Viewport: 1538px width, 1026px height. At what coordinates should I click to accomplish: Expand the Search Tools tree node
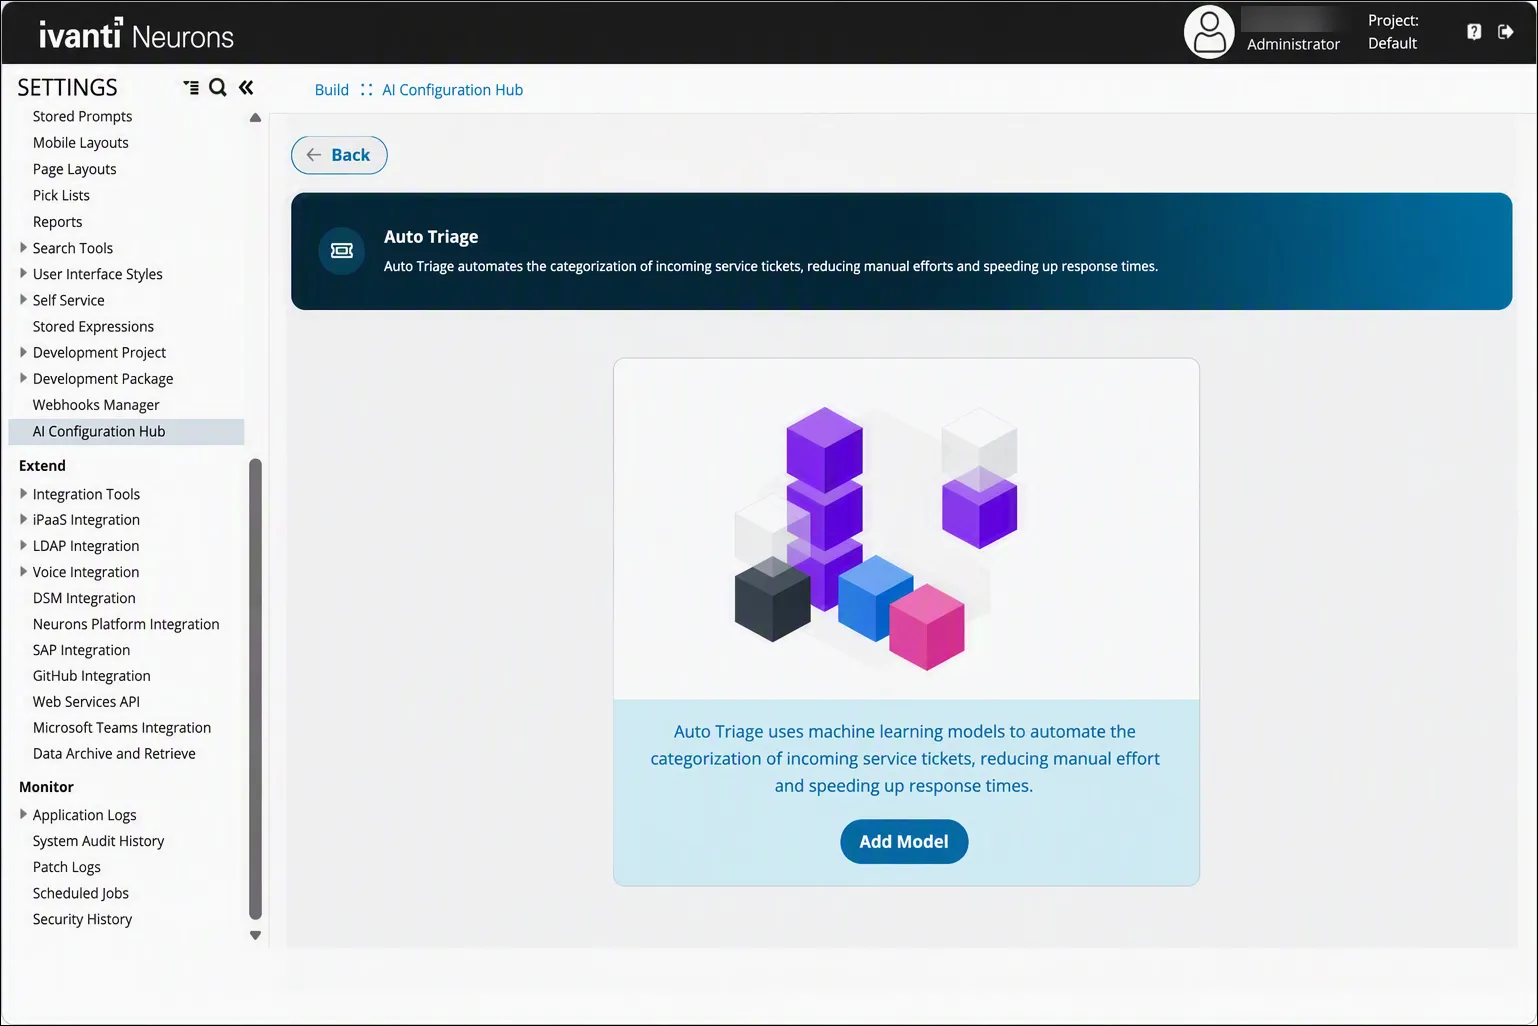23,248
